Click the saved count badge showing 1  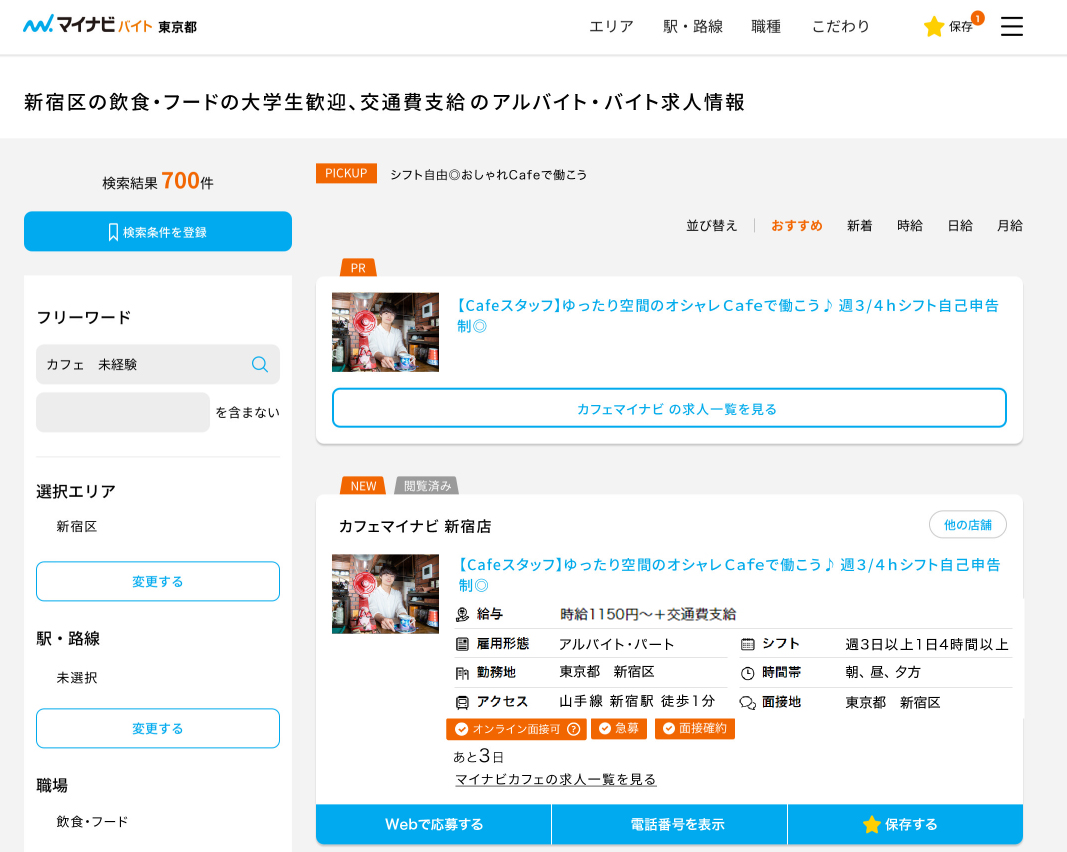(x=977, y=18)
